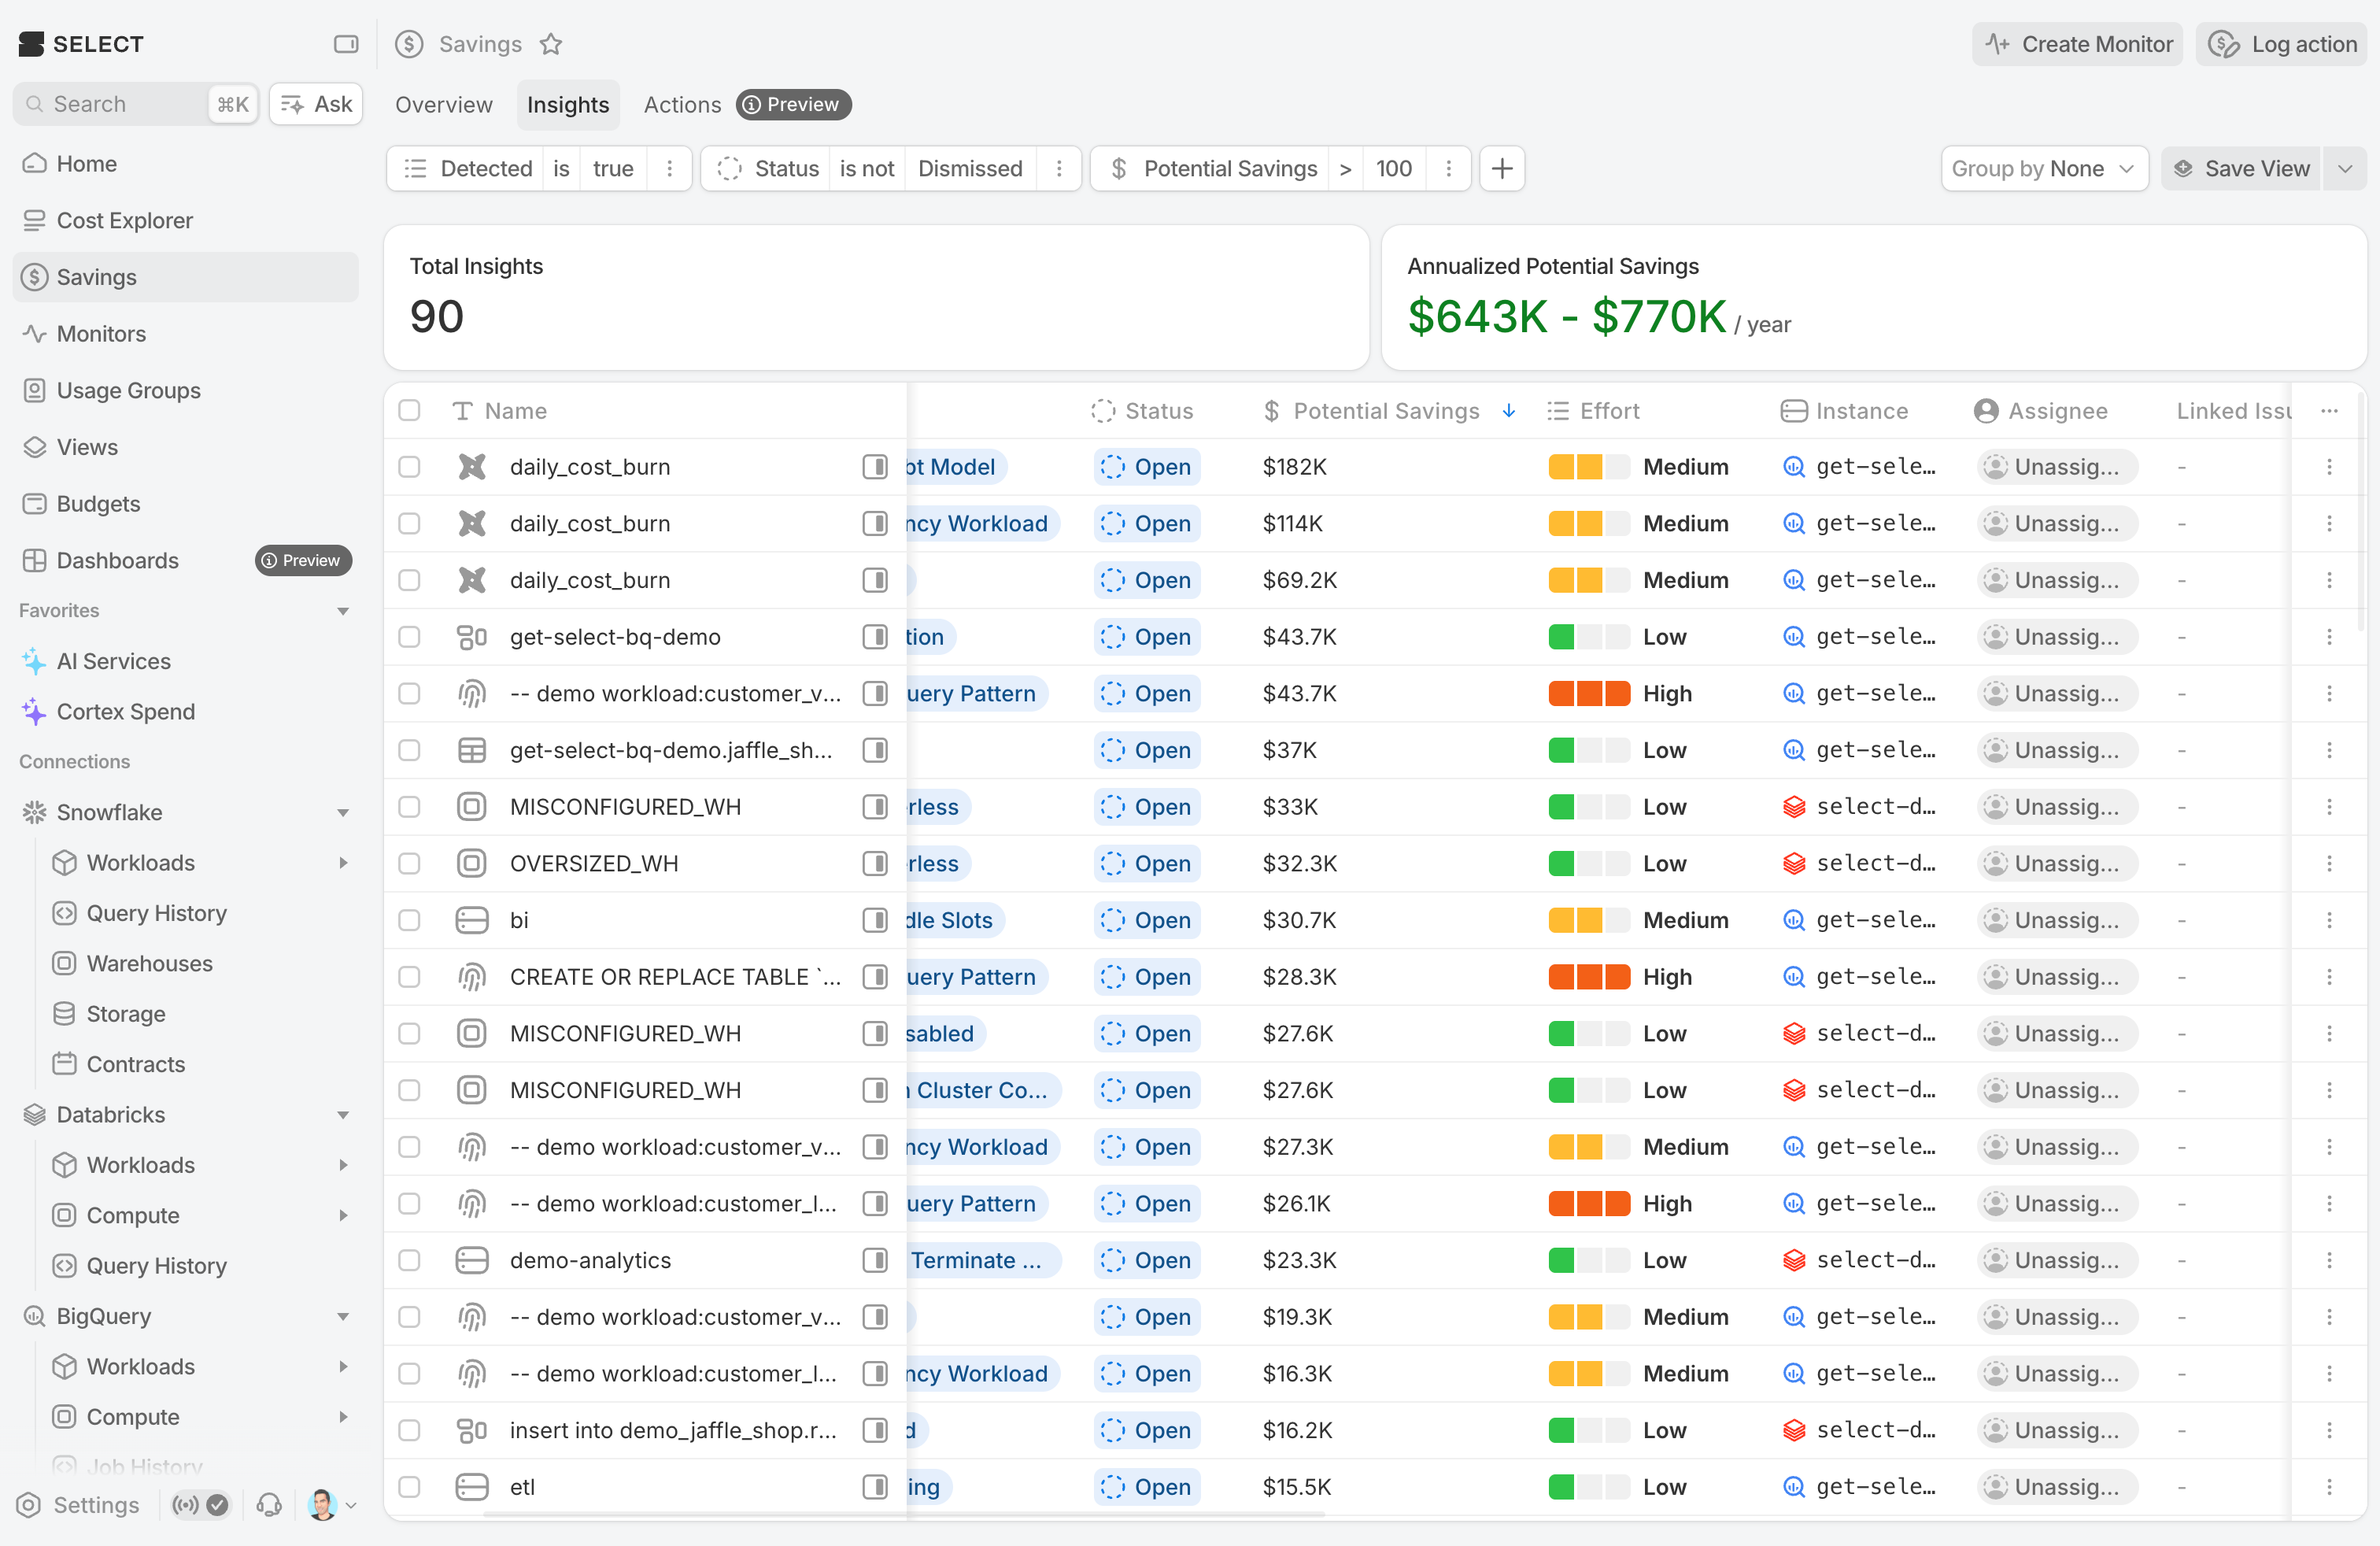
Task: Select Insights tab
Action: (x=567, y=104)
